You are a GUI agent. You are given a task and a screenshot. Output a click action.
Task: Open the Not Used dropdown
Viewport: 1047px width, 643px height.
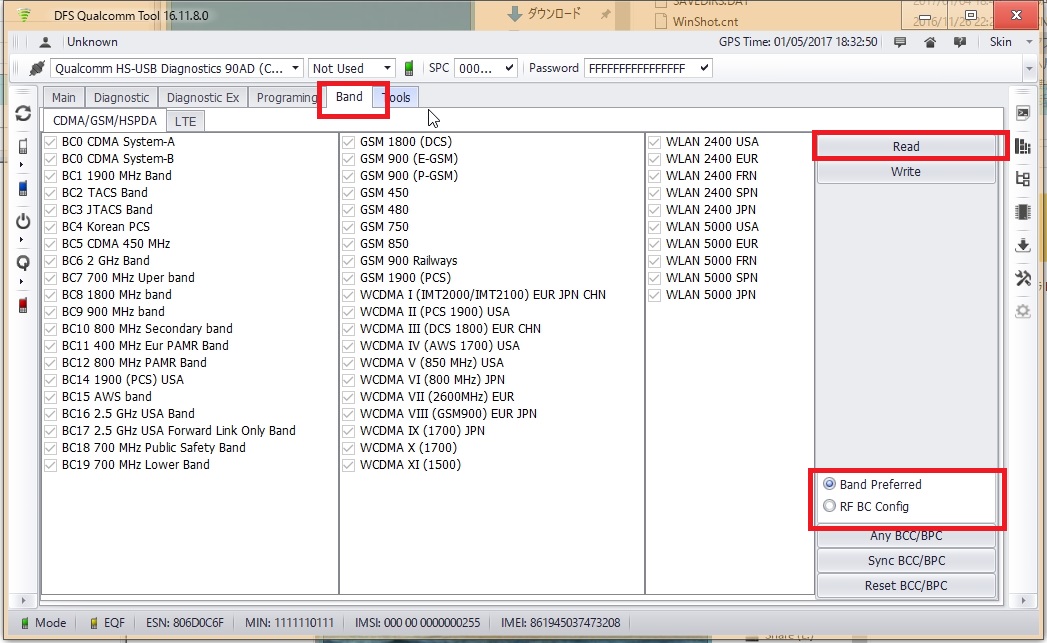coord(386,69)
